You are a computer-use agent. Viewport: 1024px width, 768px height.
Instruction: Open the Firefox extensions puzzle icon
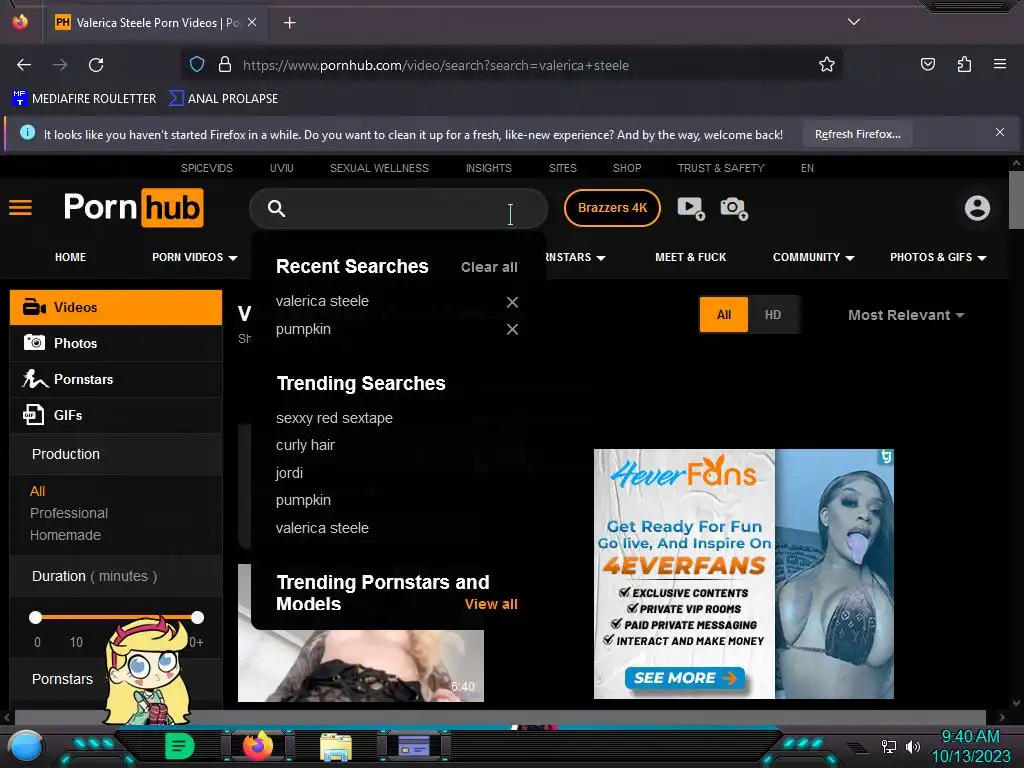[964, 64]
